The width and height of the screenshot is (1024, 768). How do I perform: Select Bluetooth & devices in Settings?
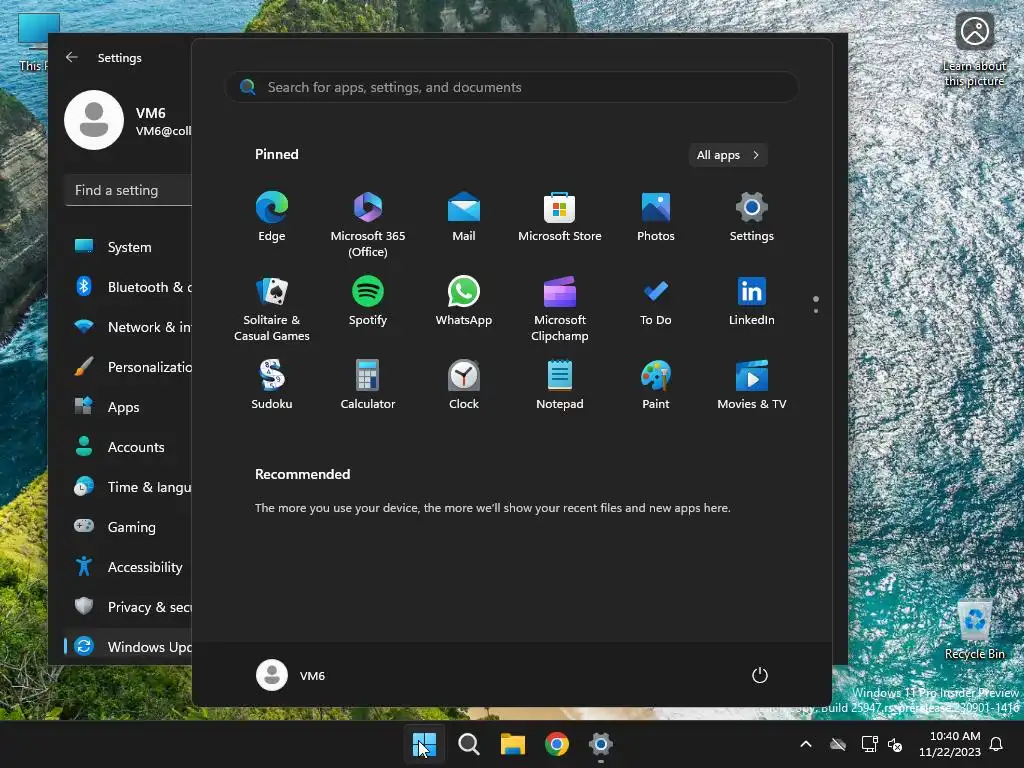pyautogui.click(x=129, y=287)
